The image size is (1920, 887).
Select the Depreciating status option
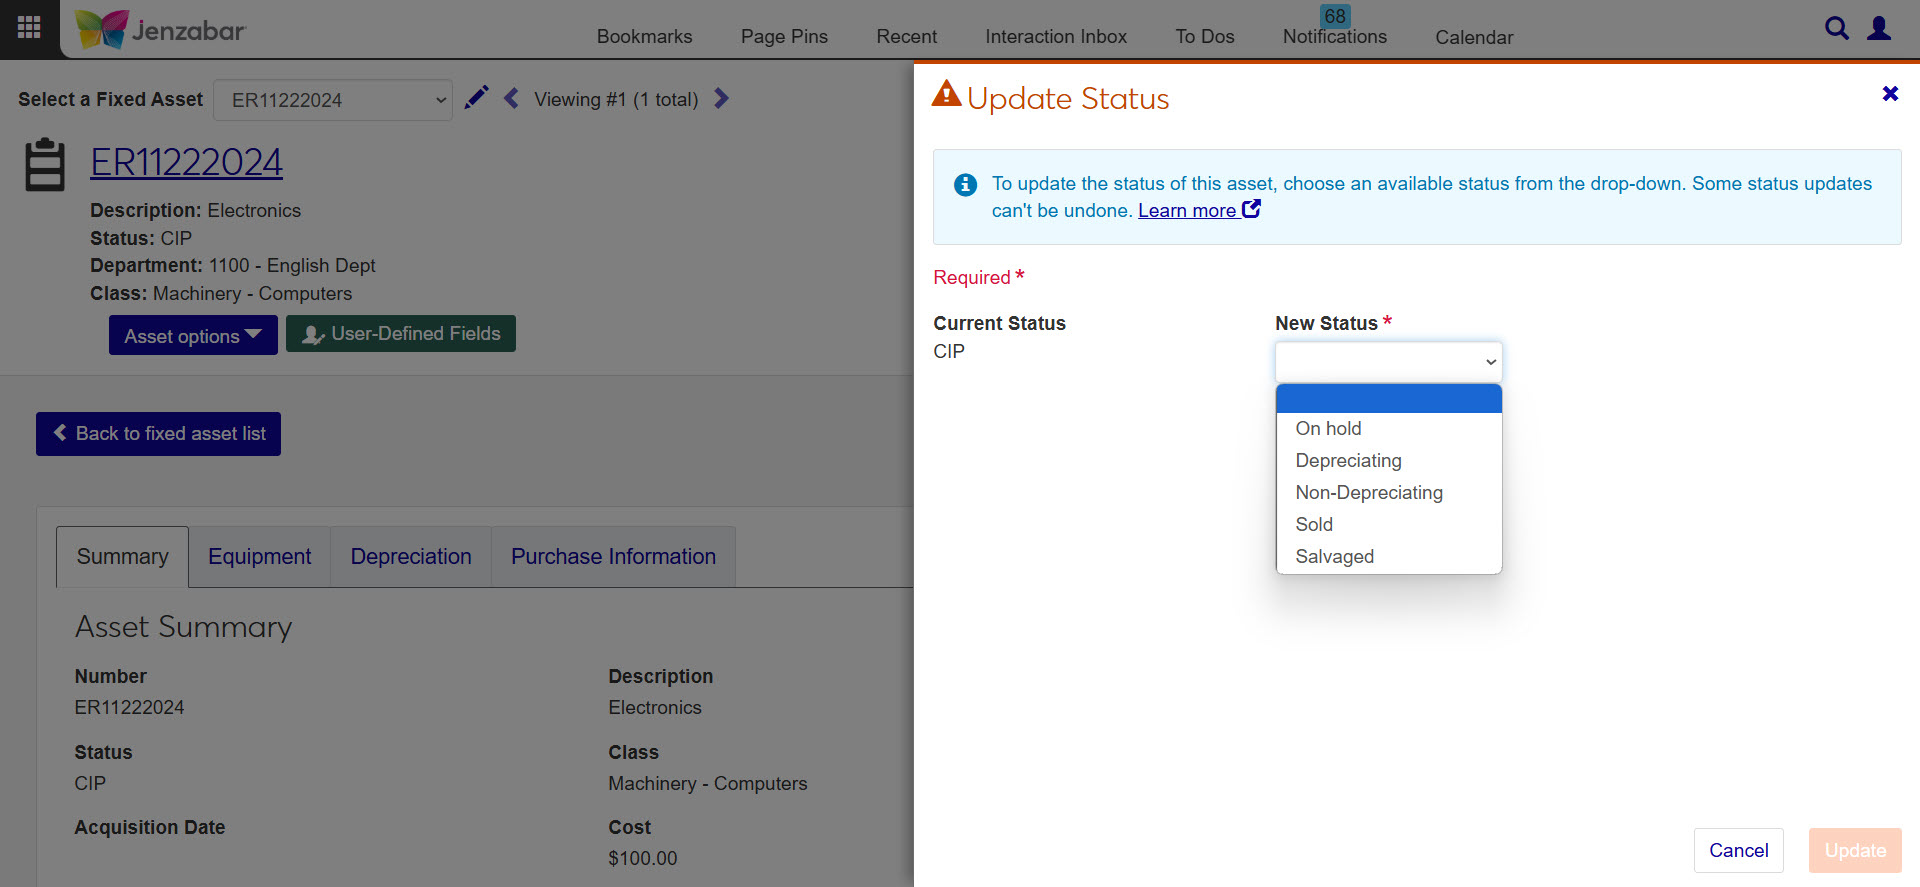click(x=1348, y=460)
